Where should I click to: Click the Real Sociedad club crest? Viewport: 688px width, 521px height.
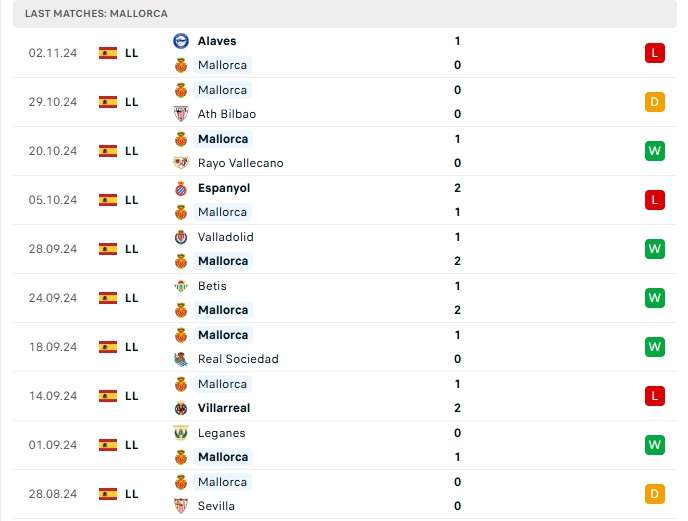[x=181, y=359]
